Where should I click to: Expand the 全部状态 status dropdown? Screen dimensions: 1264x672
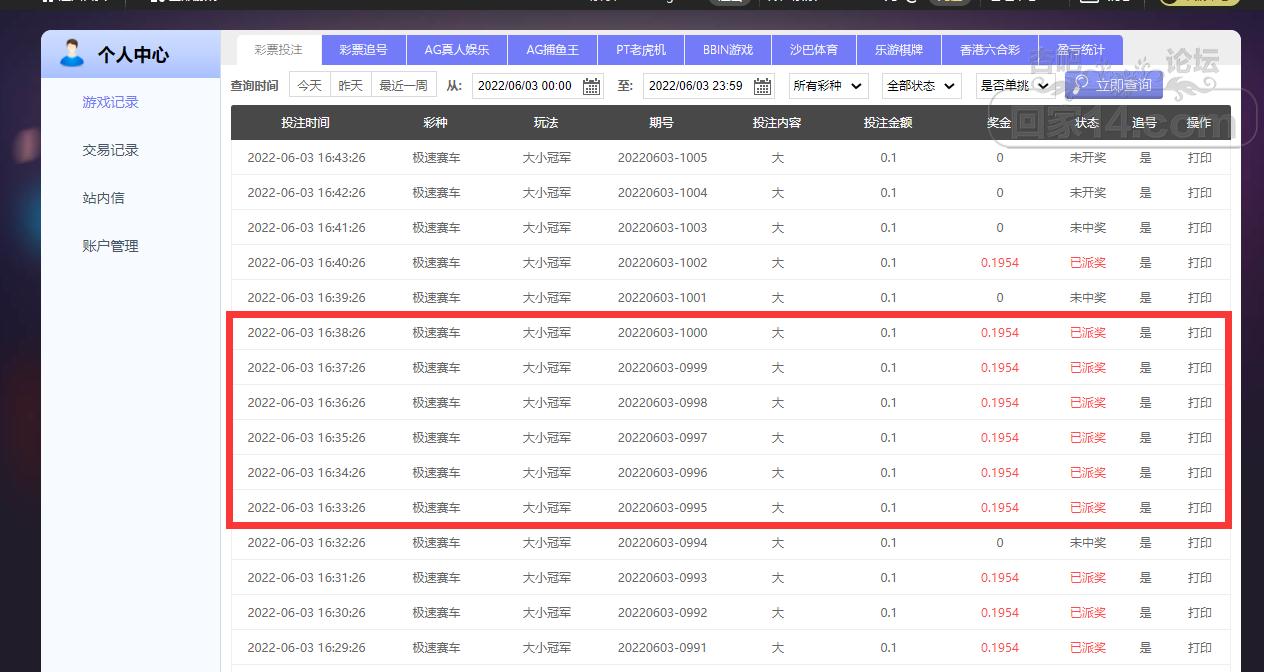(x=921, y=86)
